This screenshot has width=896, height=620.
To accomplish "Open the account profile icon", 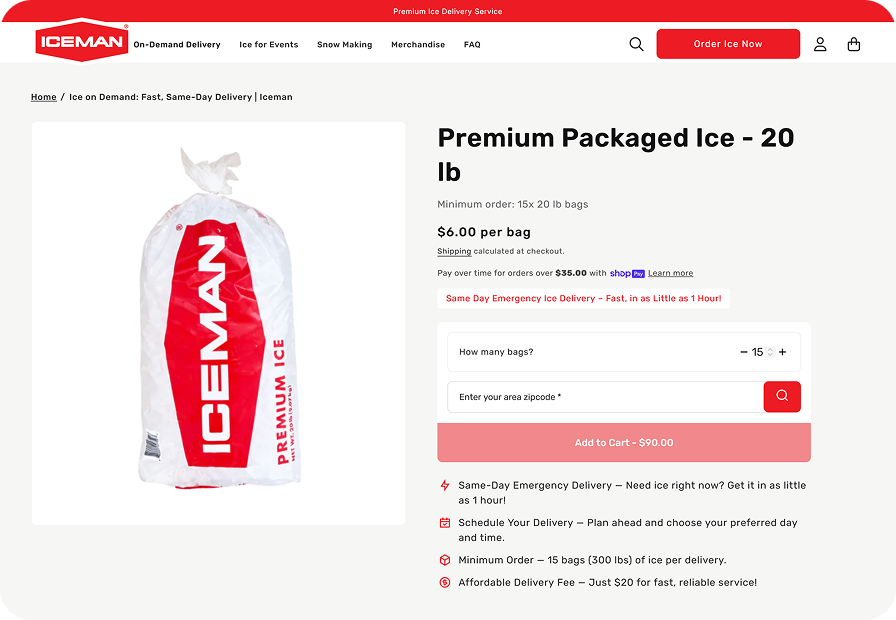I will coord(820,44).
